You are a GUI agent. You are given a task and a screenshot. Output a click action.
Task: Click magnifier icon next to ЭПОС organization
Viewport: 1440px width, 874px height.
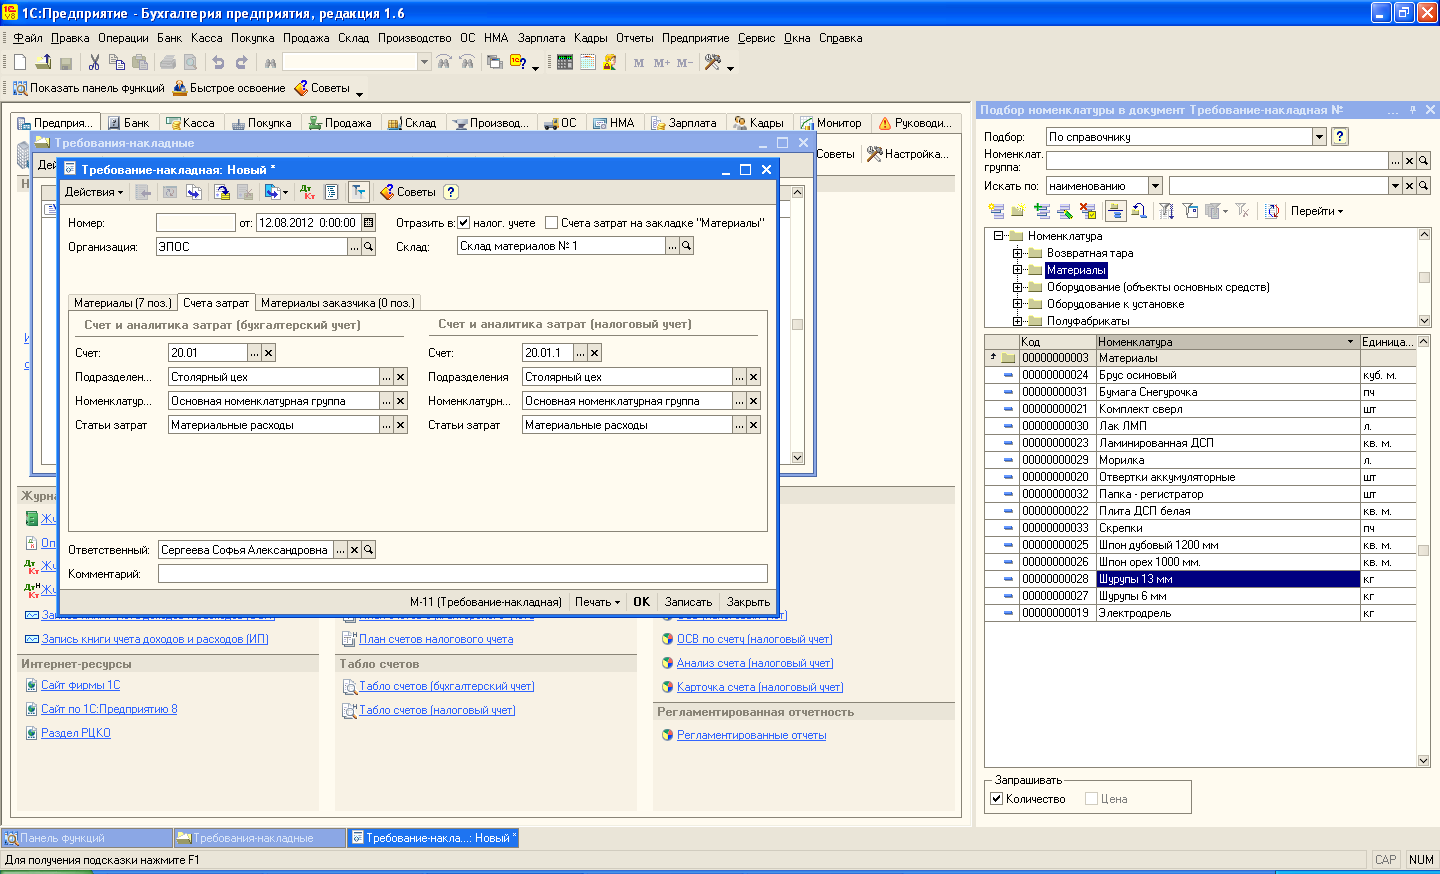point(369,247)
